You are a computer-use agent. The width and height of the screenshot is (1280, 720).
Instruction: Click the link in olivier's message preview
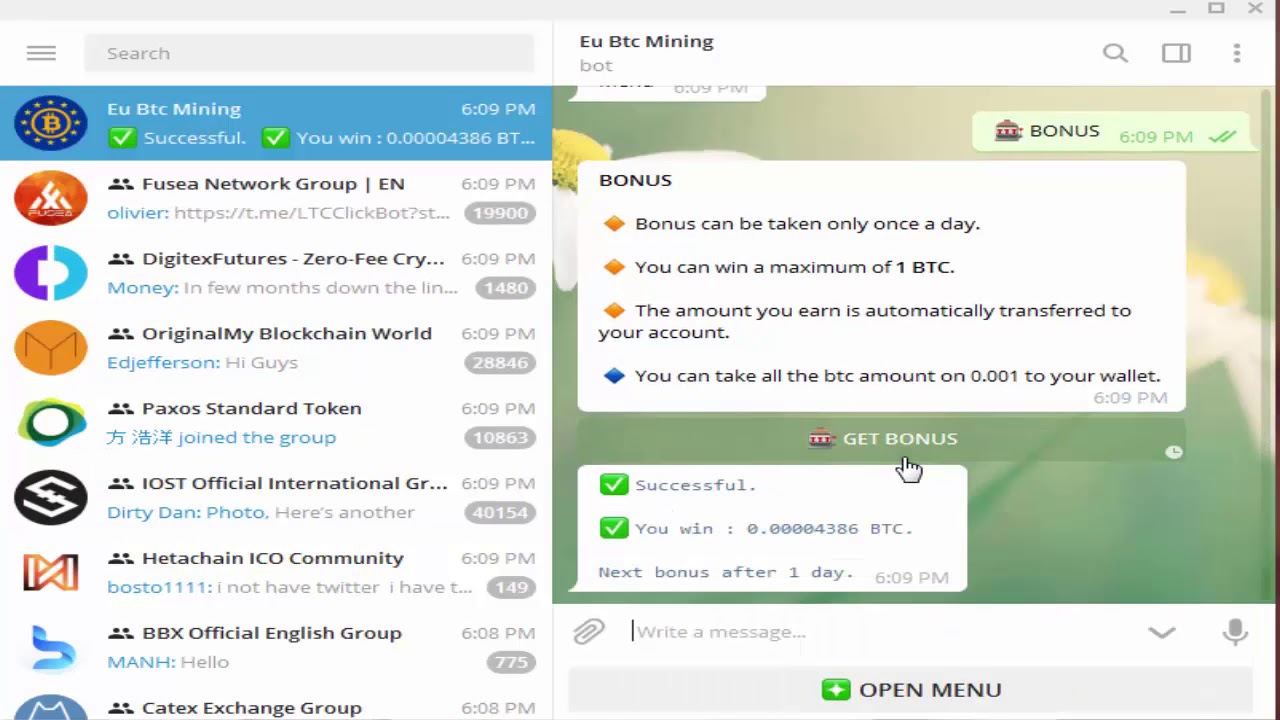pyautogui.click(x=312, y=213)
